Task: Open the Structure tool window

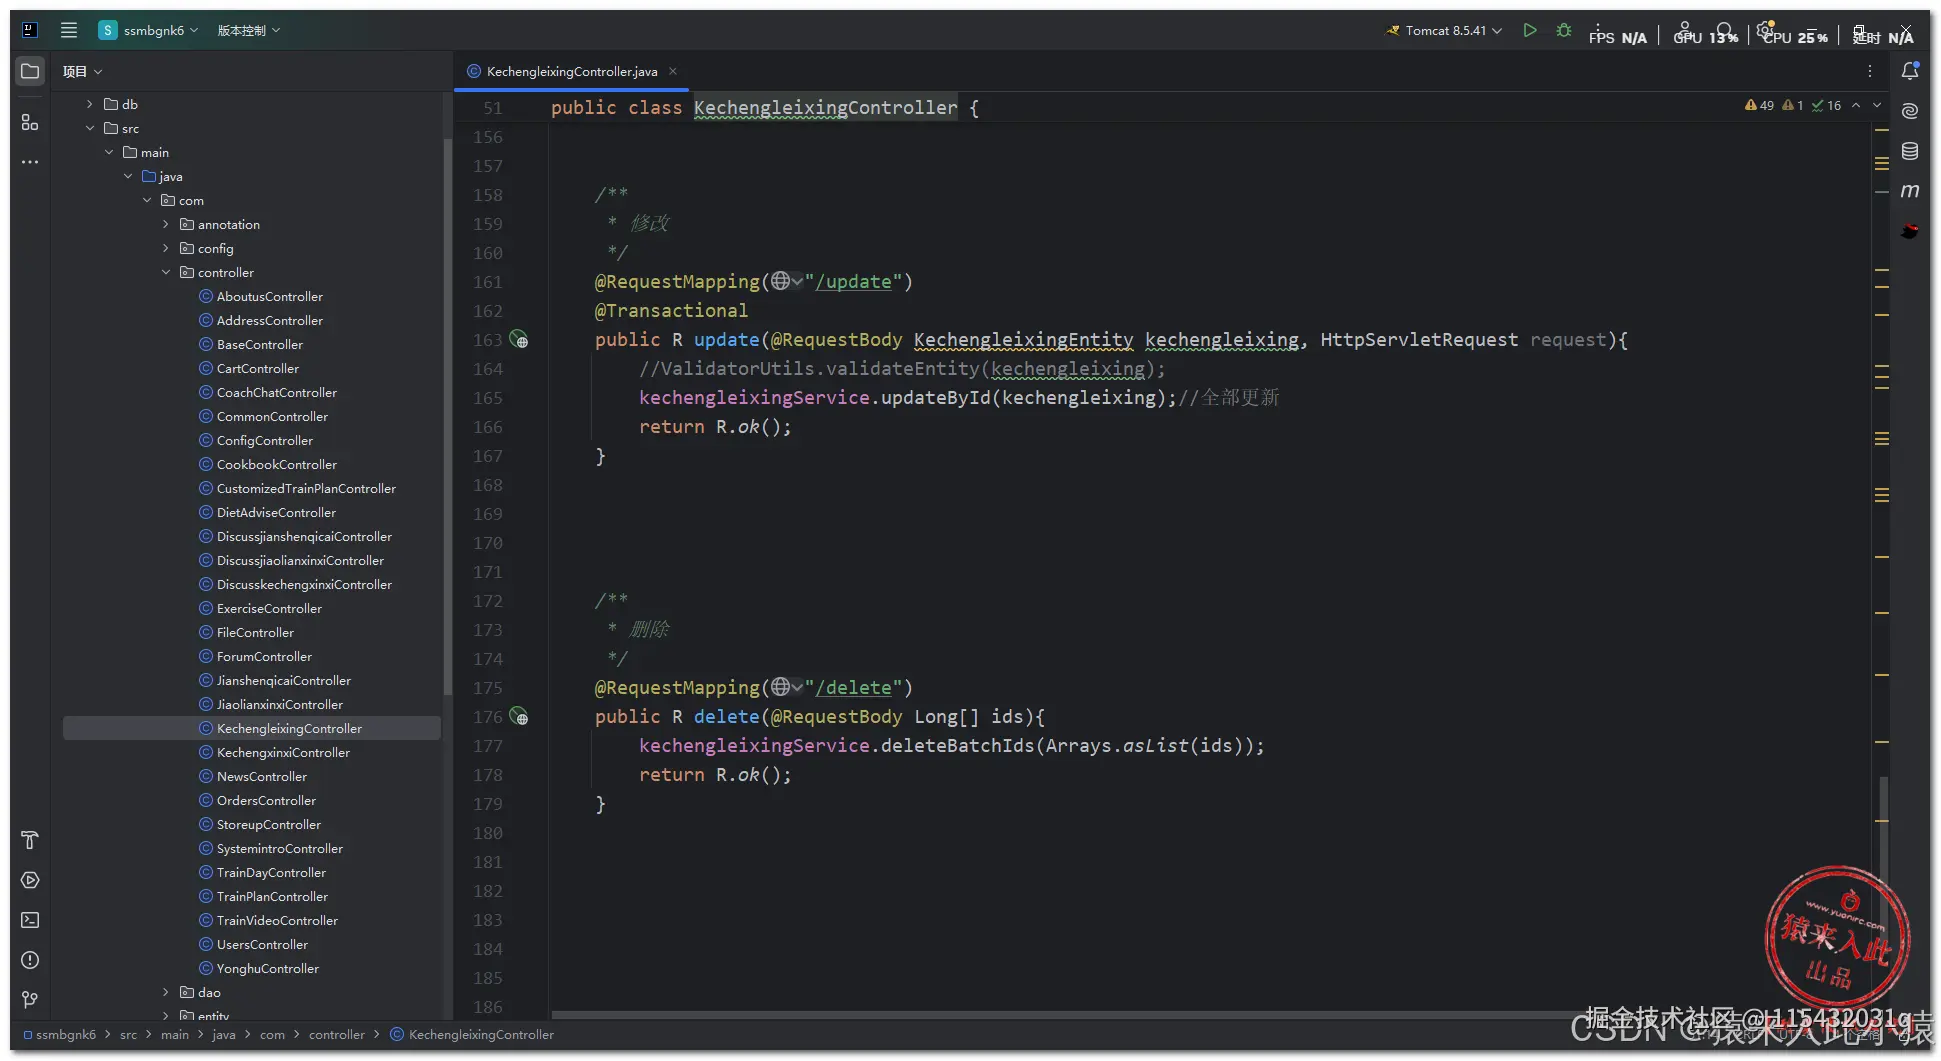Action: (30, 122)
